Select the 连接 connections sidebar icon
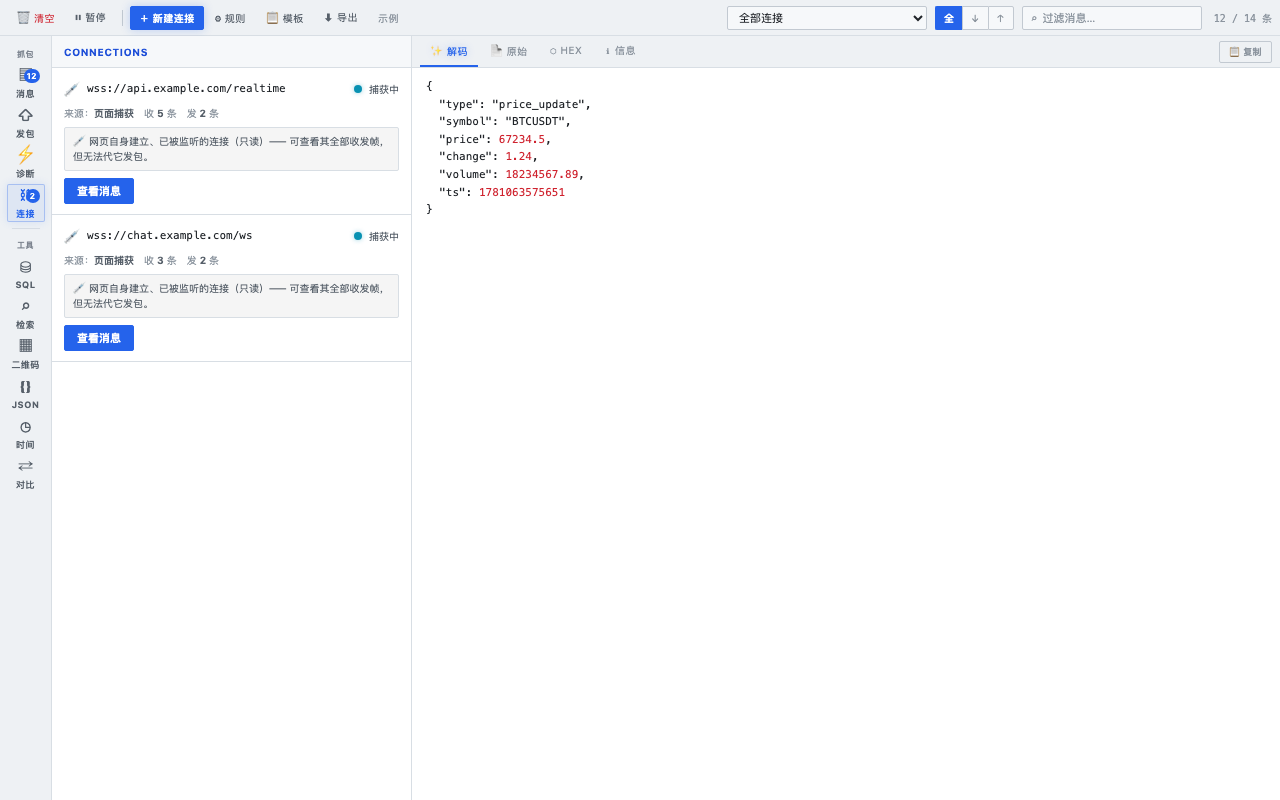Screen dimensions: 1280x800 (x=25, y=203)
